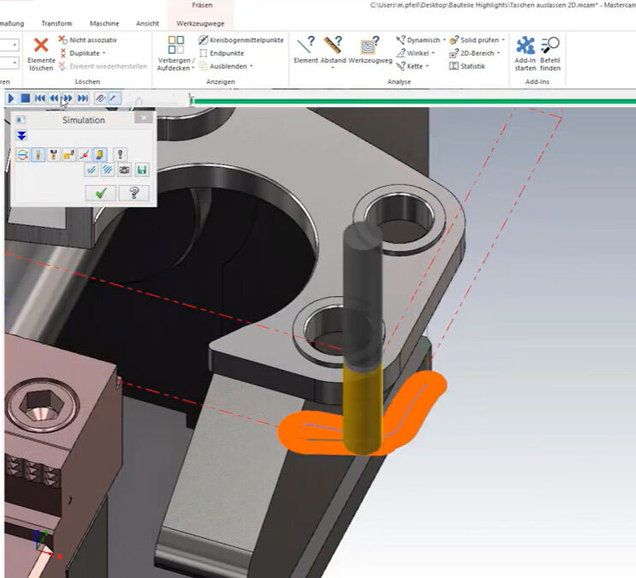The height and width of the screenshot is (578, 636).
Task: Click Element analysis tool
Action: [306, 50]
